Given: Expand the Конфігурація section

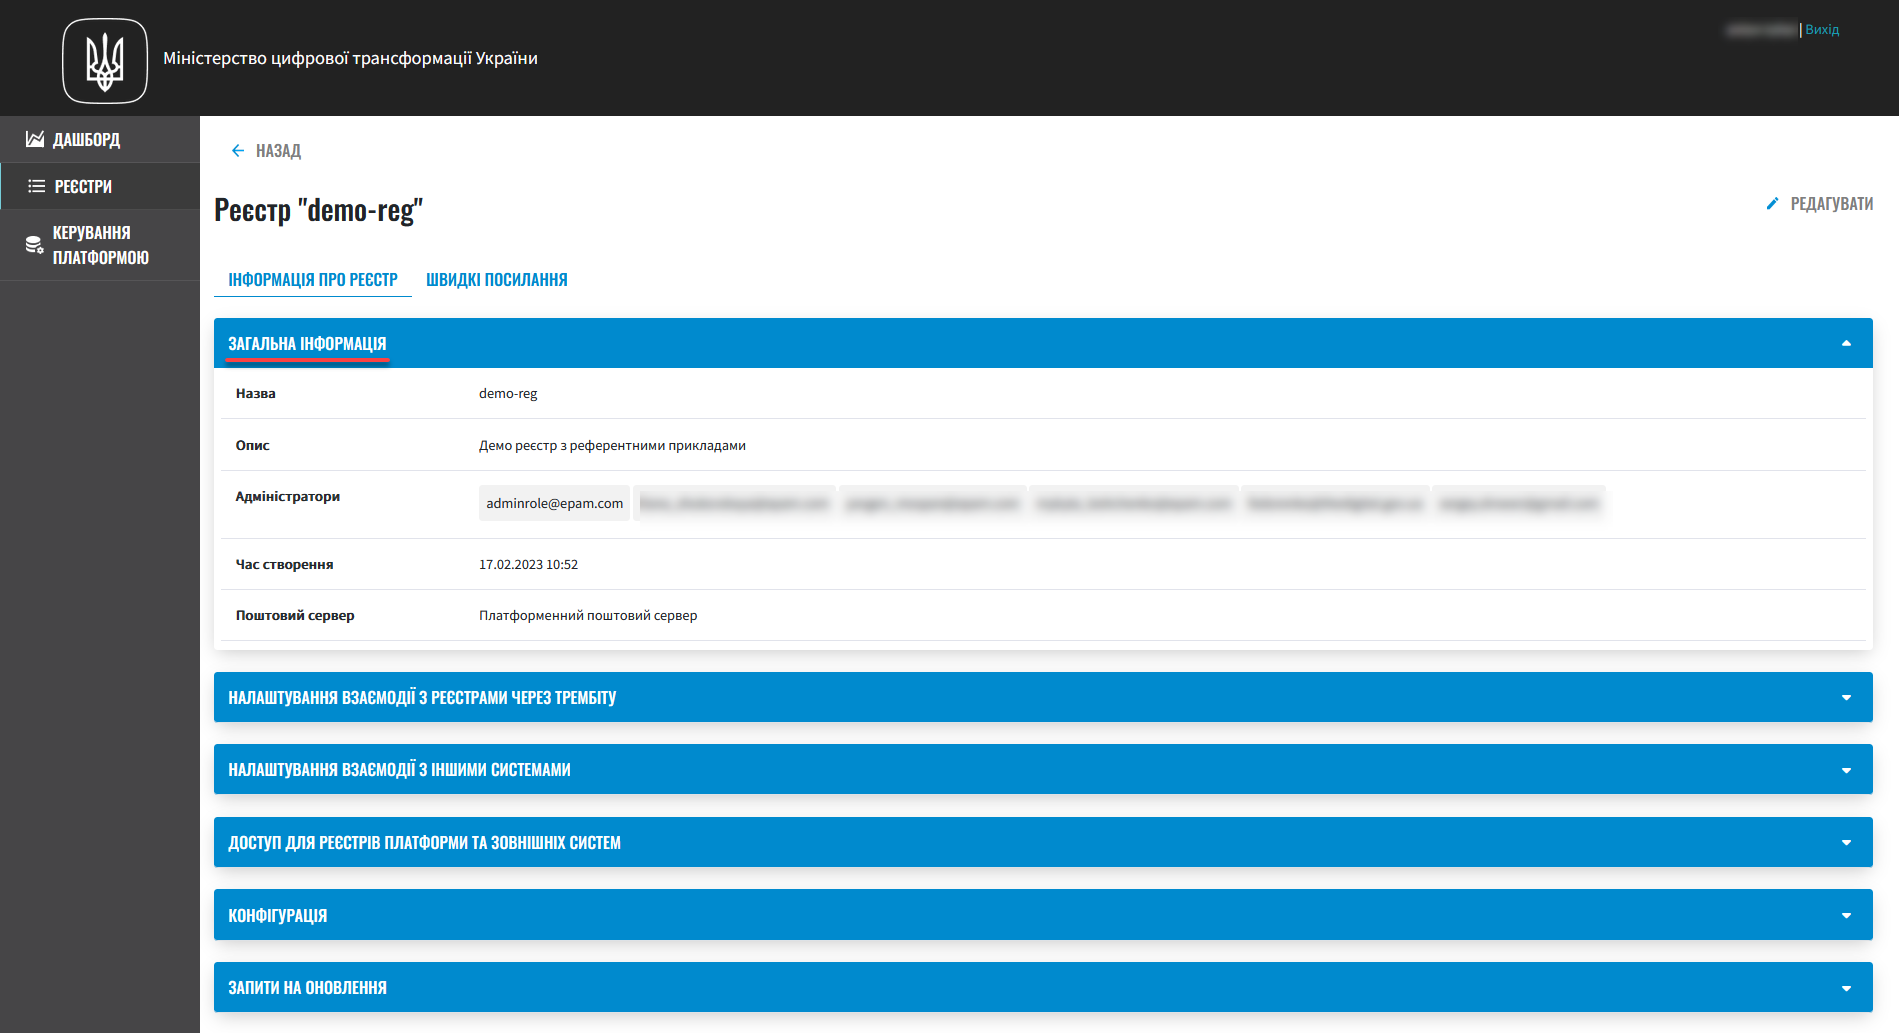Looking at the screenshot, I should [x=1846, y=915].
